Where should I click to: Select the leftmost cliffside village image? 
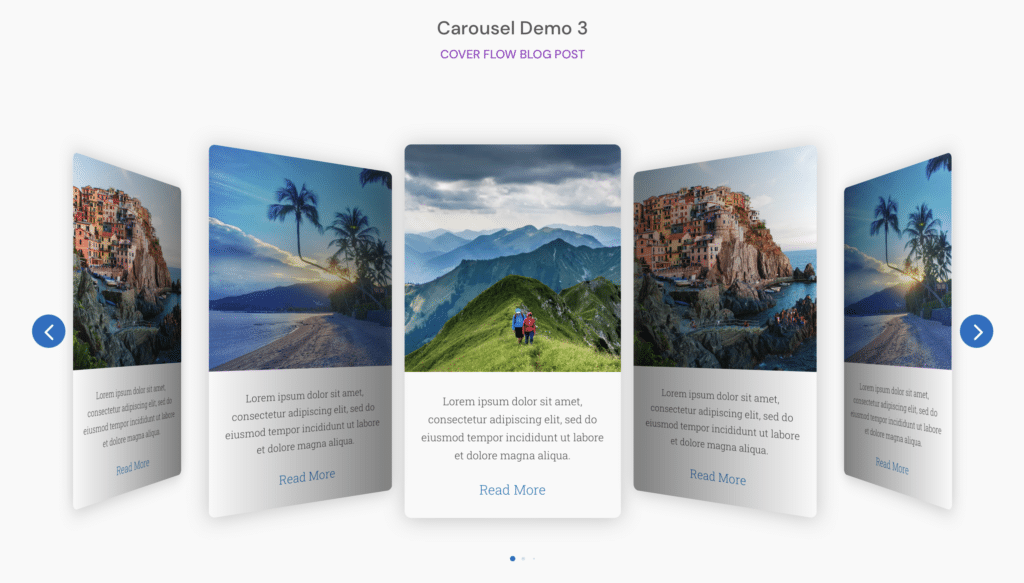127,262
